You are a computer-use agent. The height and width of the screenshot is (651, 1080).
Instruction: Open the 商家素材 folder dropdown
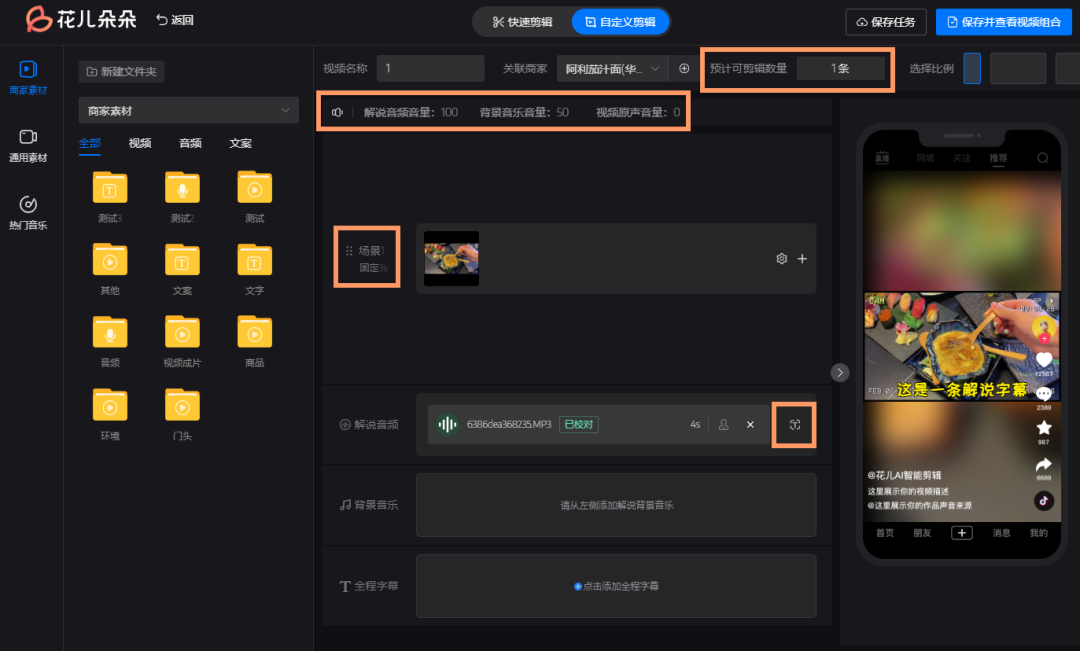pos(188,110)
